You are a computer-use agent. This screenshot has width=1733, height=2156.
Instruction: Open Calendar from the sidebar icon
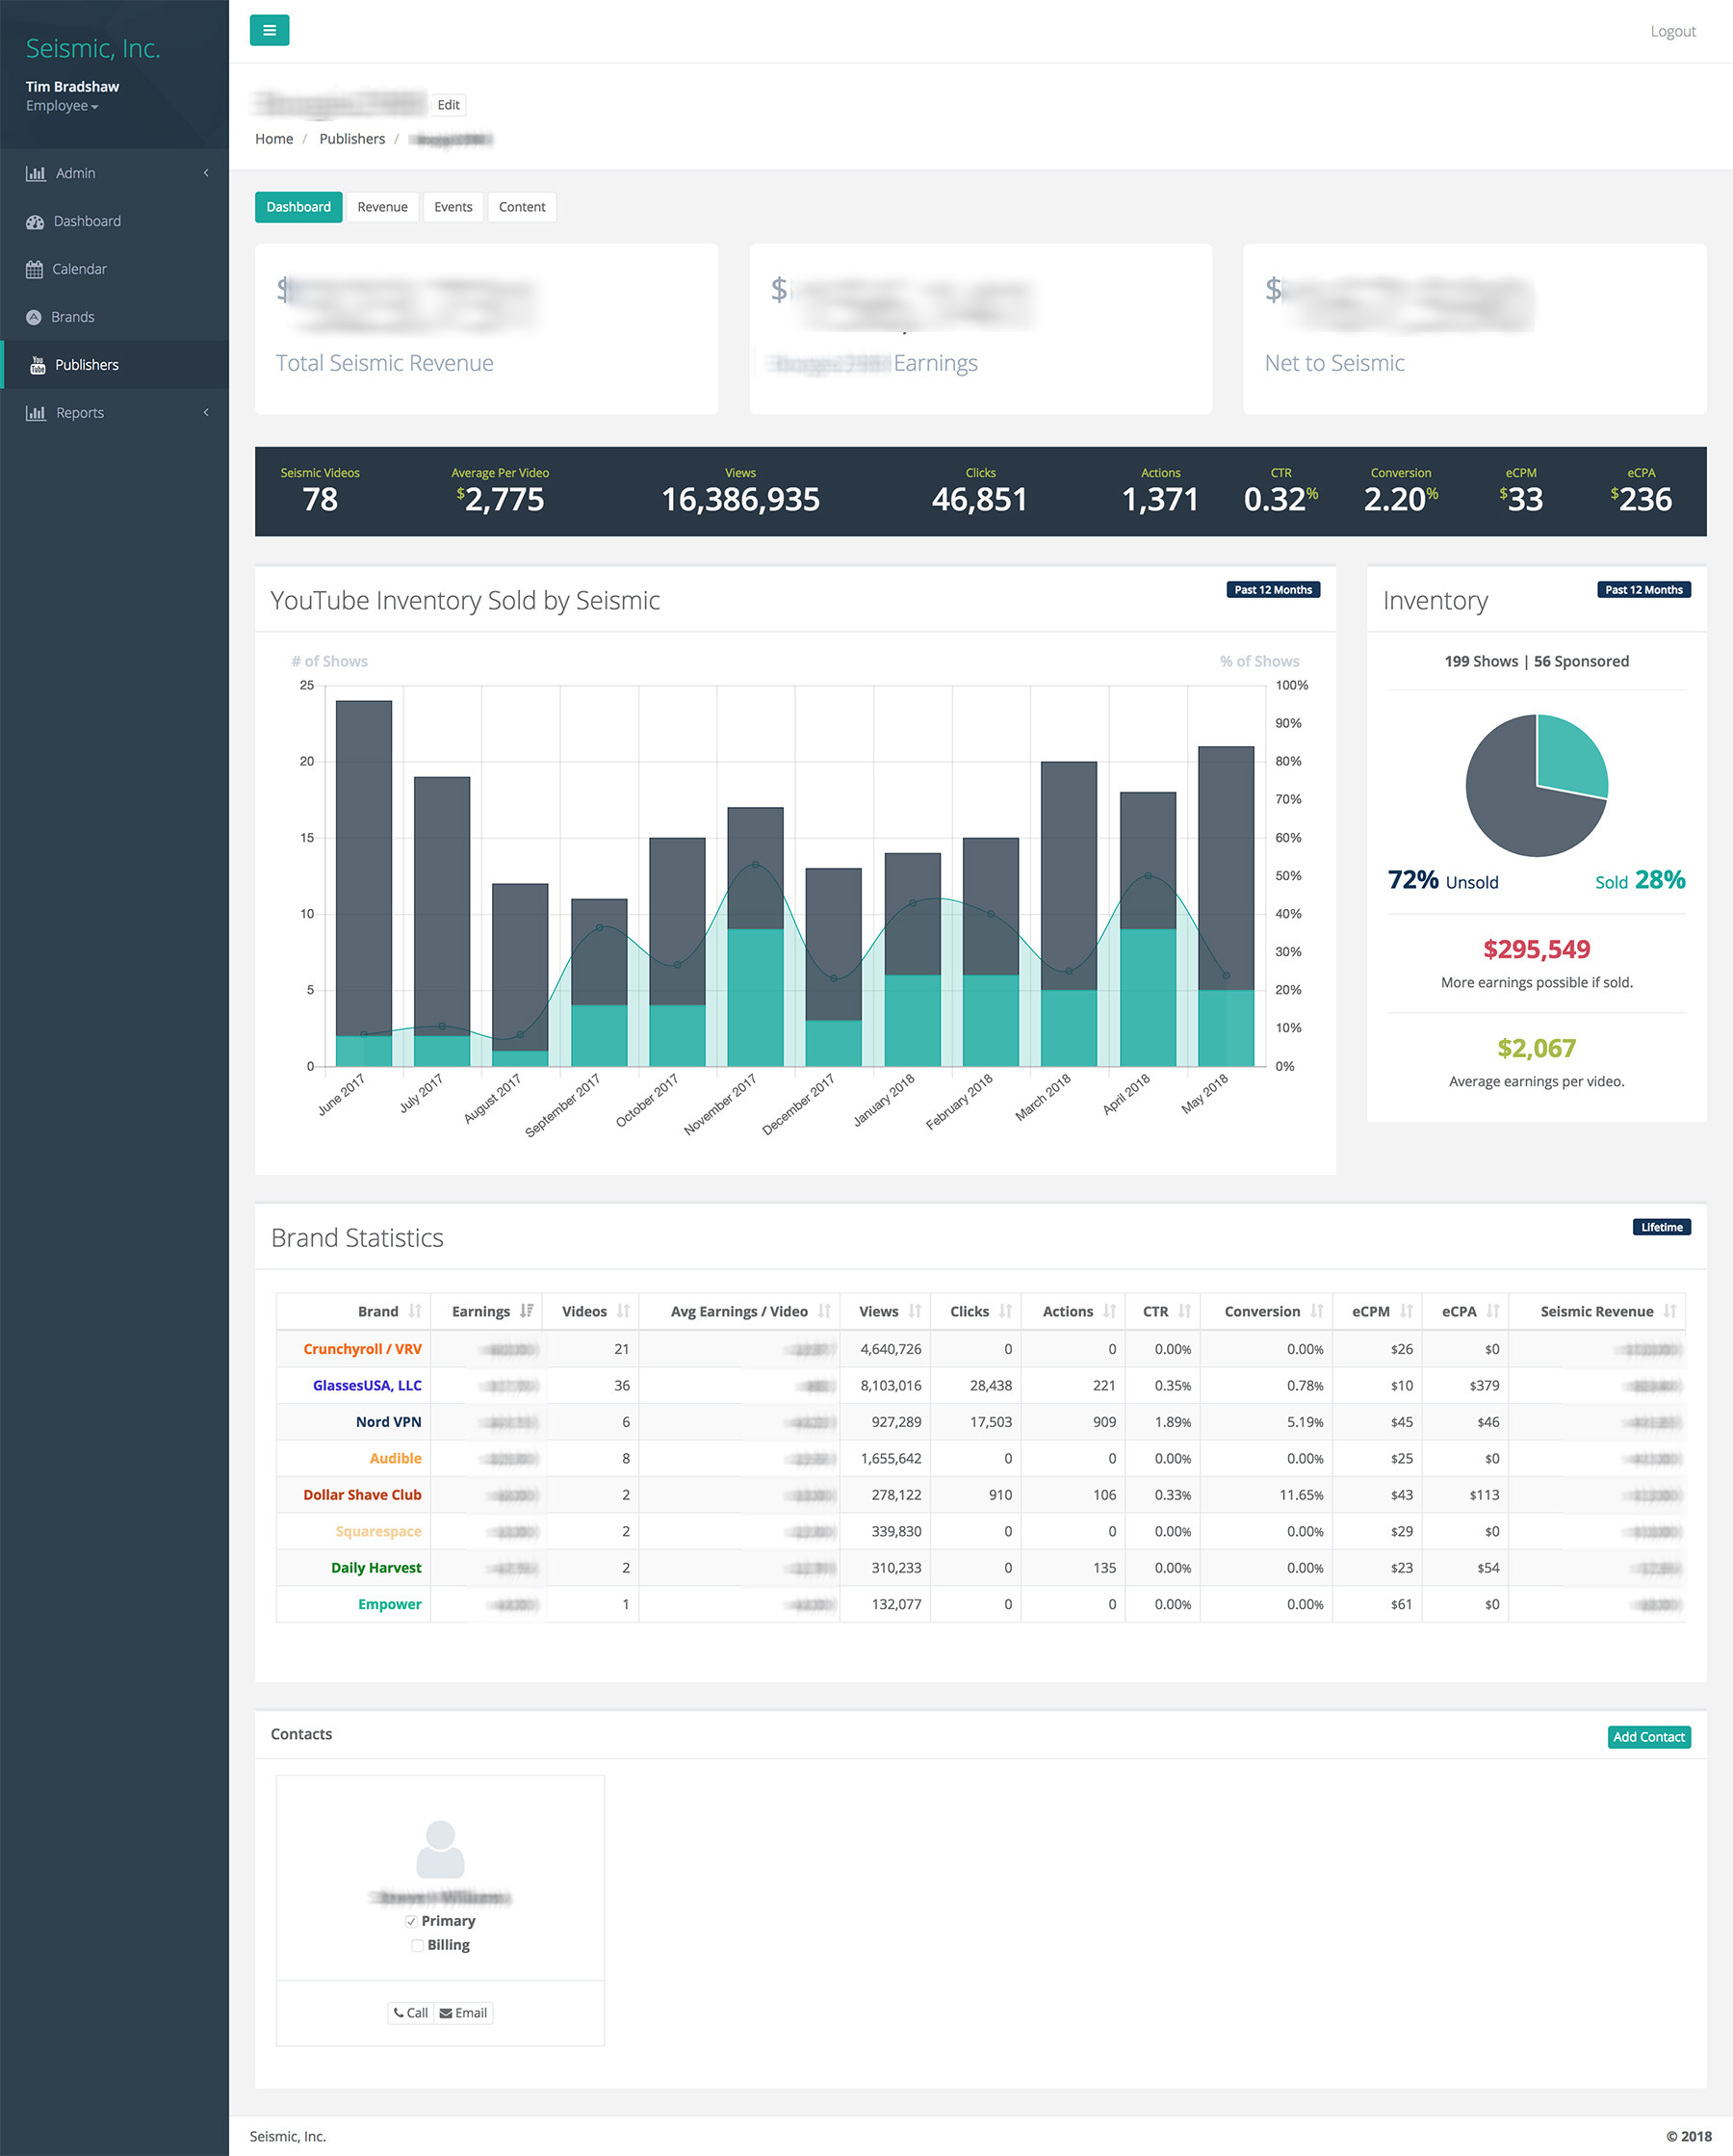tap(35, 270)
